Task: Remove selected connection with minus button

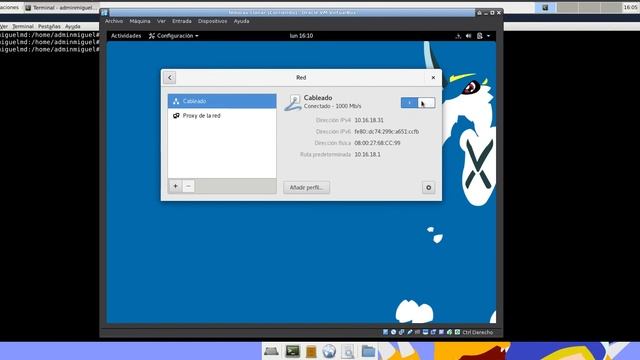Action: click(x=188, y=186)
